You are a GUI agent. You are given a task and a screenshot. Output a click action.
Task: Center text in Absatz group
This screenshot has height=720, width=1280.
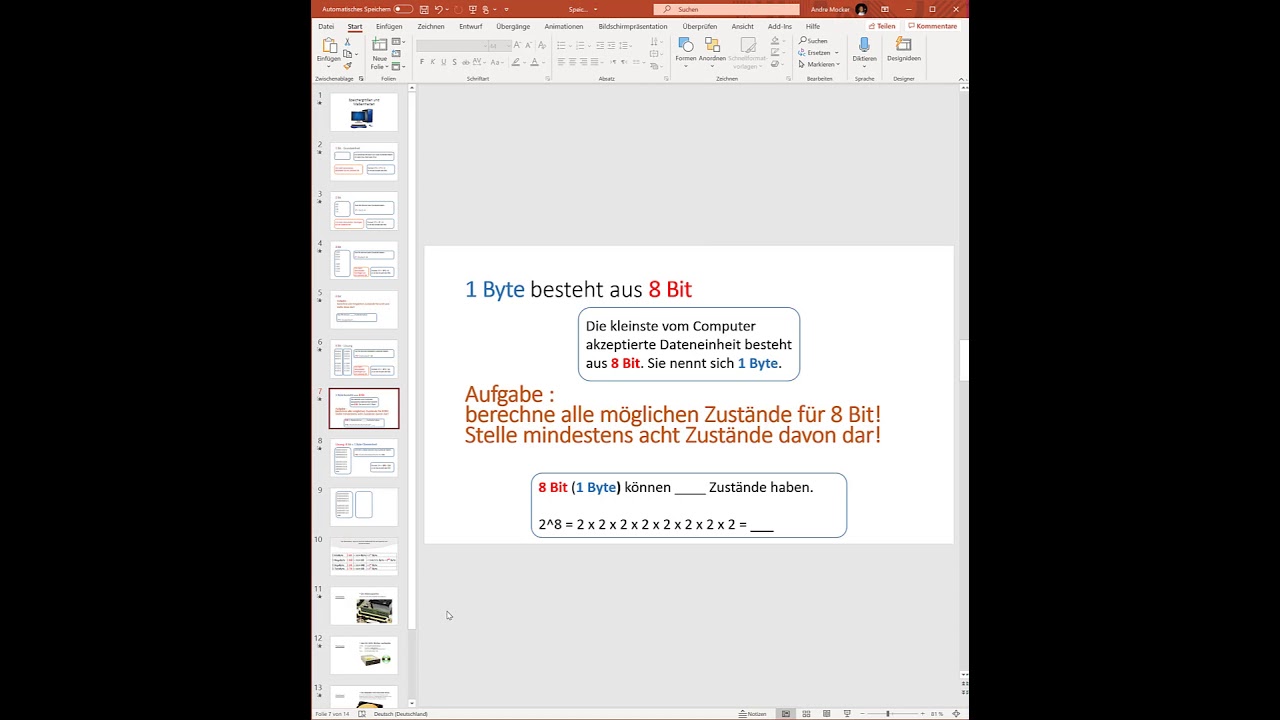pyautogui.click(x=574, y=62)
